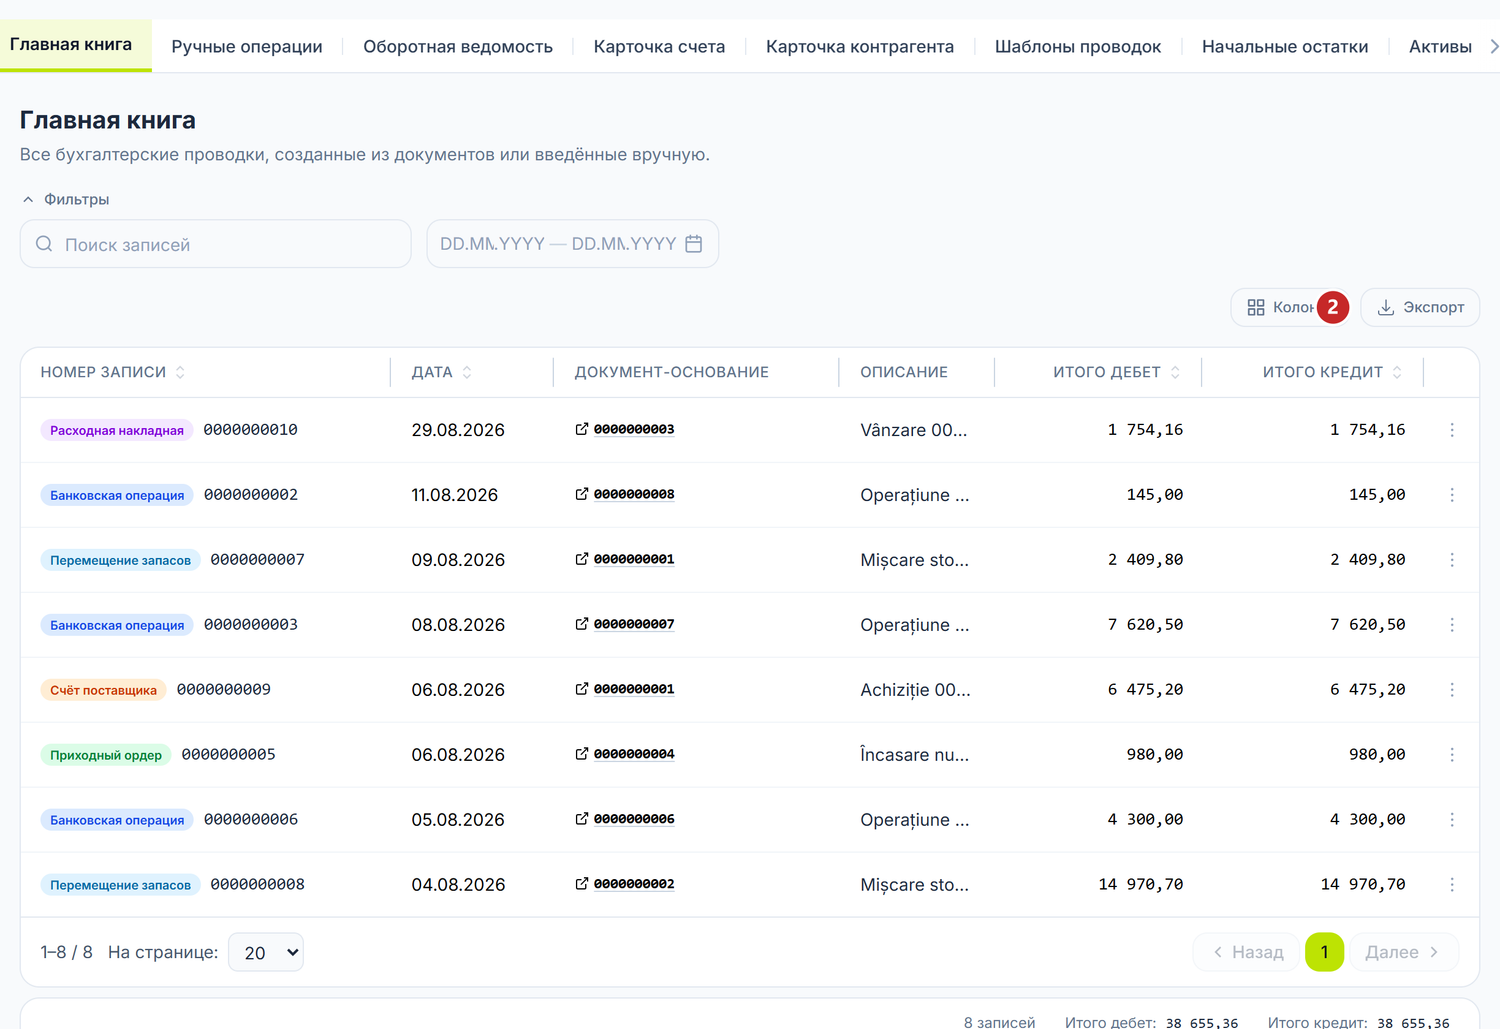Image resolution: width=1500 pixels, height=1029 pixels.
Task: Switch to Оборотная ведомость tab
Action: click(x=458, y=46)
